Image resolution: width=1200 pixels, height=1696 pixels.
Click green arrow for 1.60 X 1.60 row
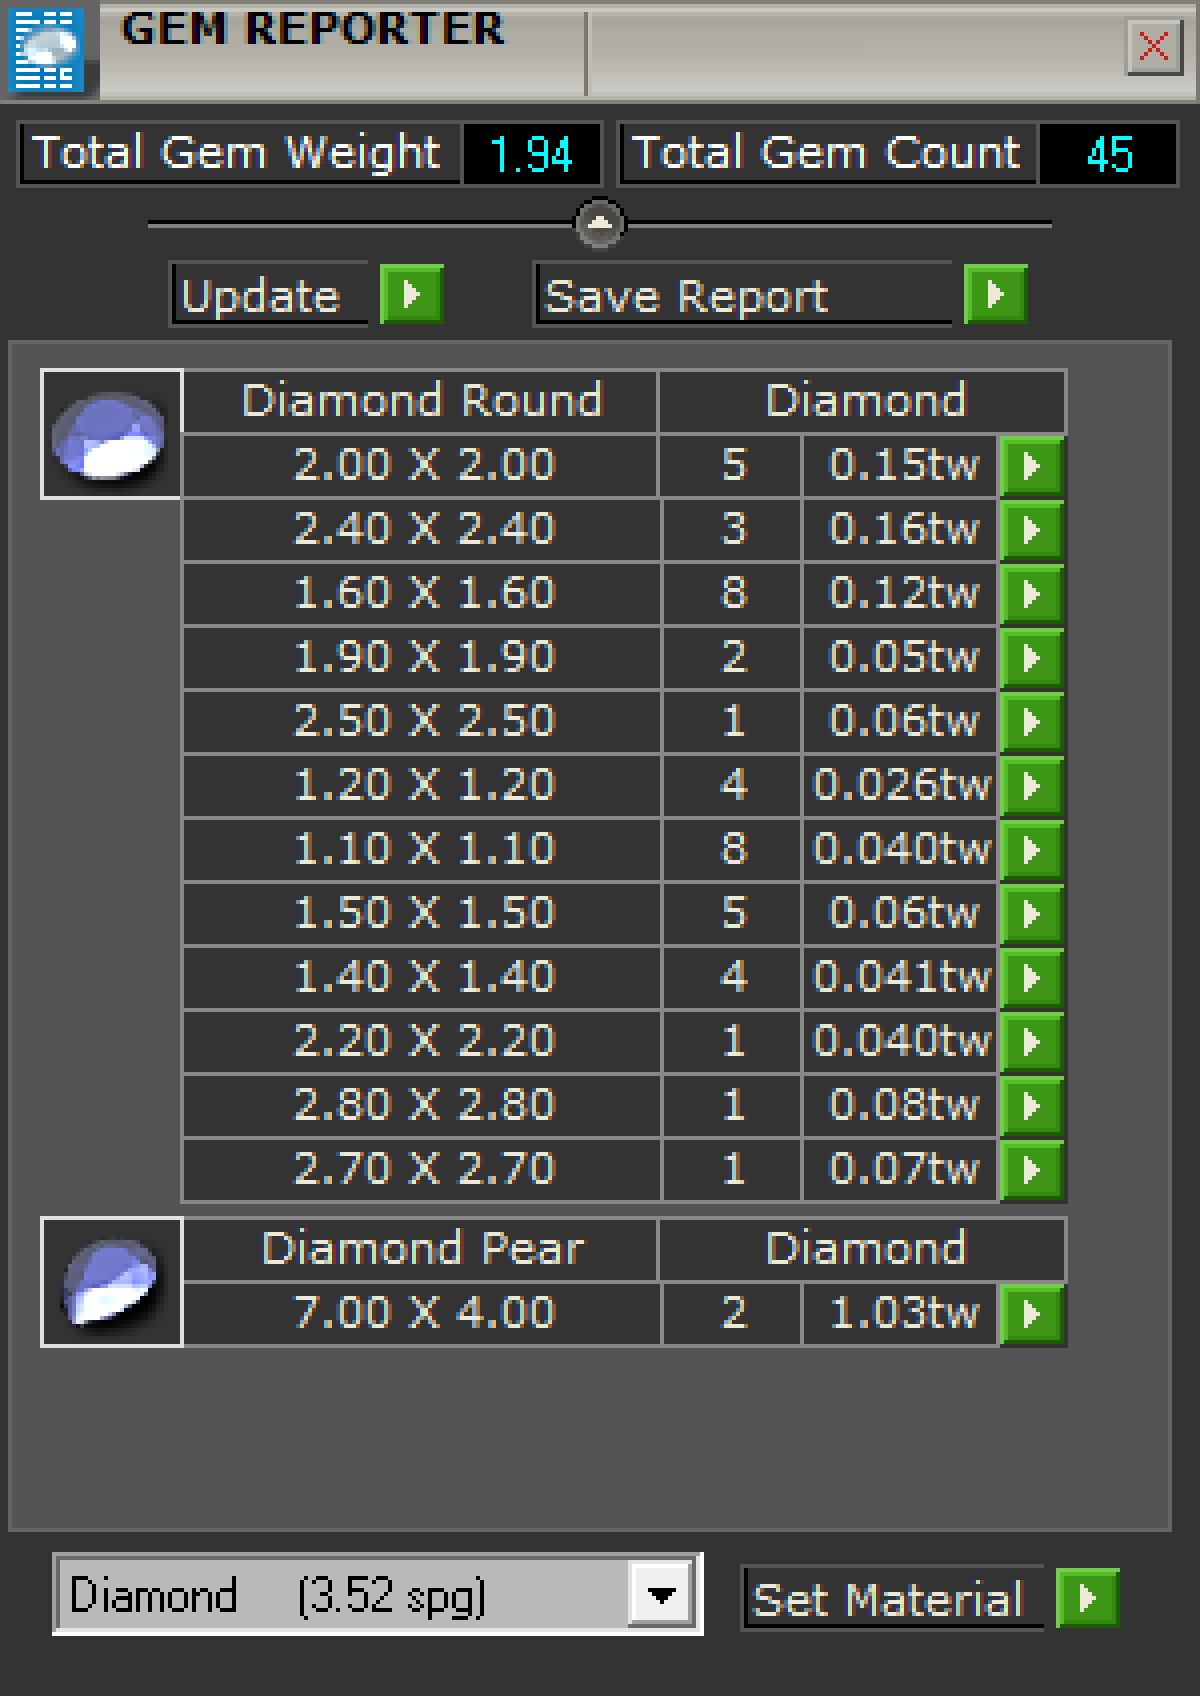click(x=1031, y=594)
